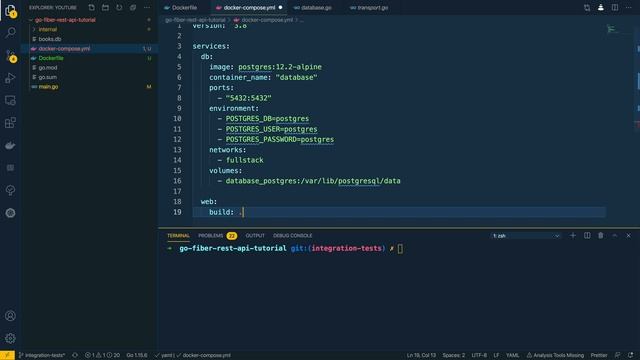Click New File icon in Explorer header
640x360 pixels.
(91, 7)
